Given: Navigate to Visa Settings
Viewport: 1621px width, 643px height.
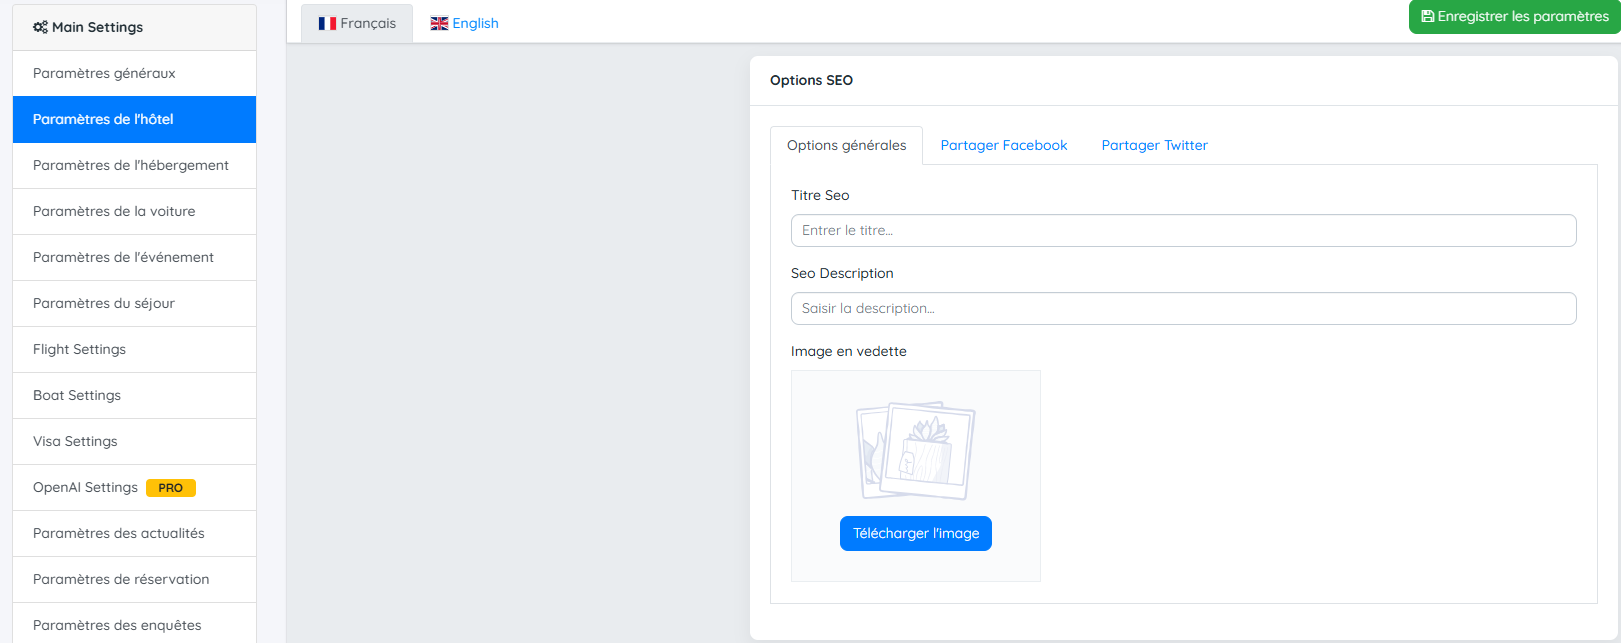Looking at the screenshot, I should (x=75, y=441).
